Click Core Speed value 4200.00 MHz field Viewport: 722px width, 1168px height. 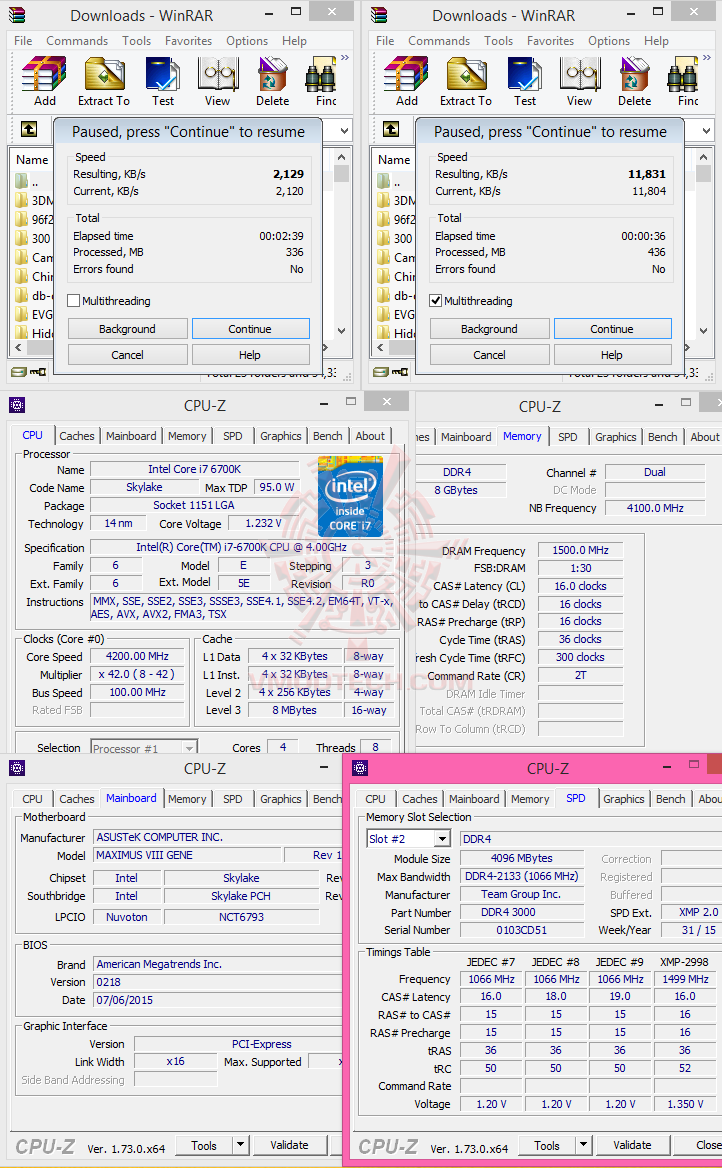pyautogui.click(x=137, y=656)
